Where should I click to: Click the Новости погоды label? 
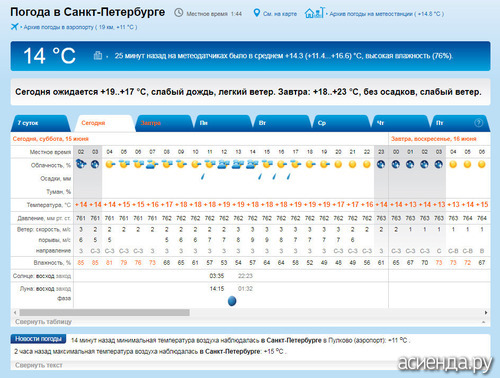click(38, 339)
